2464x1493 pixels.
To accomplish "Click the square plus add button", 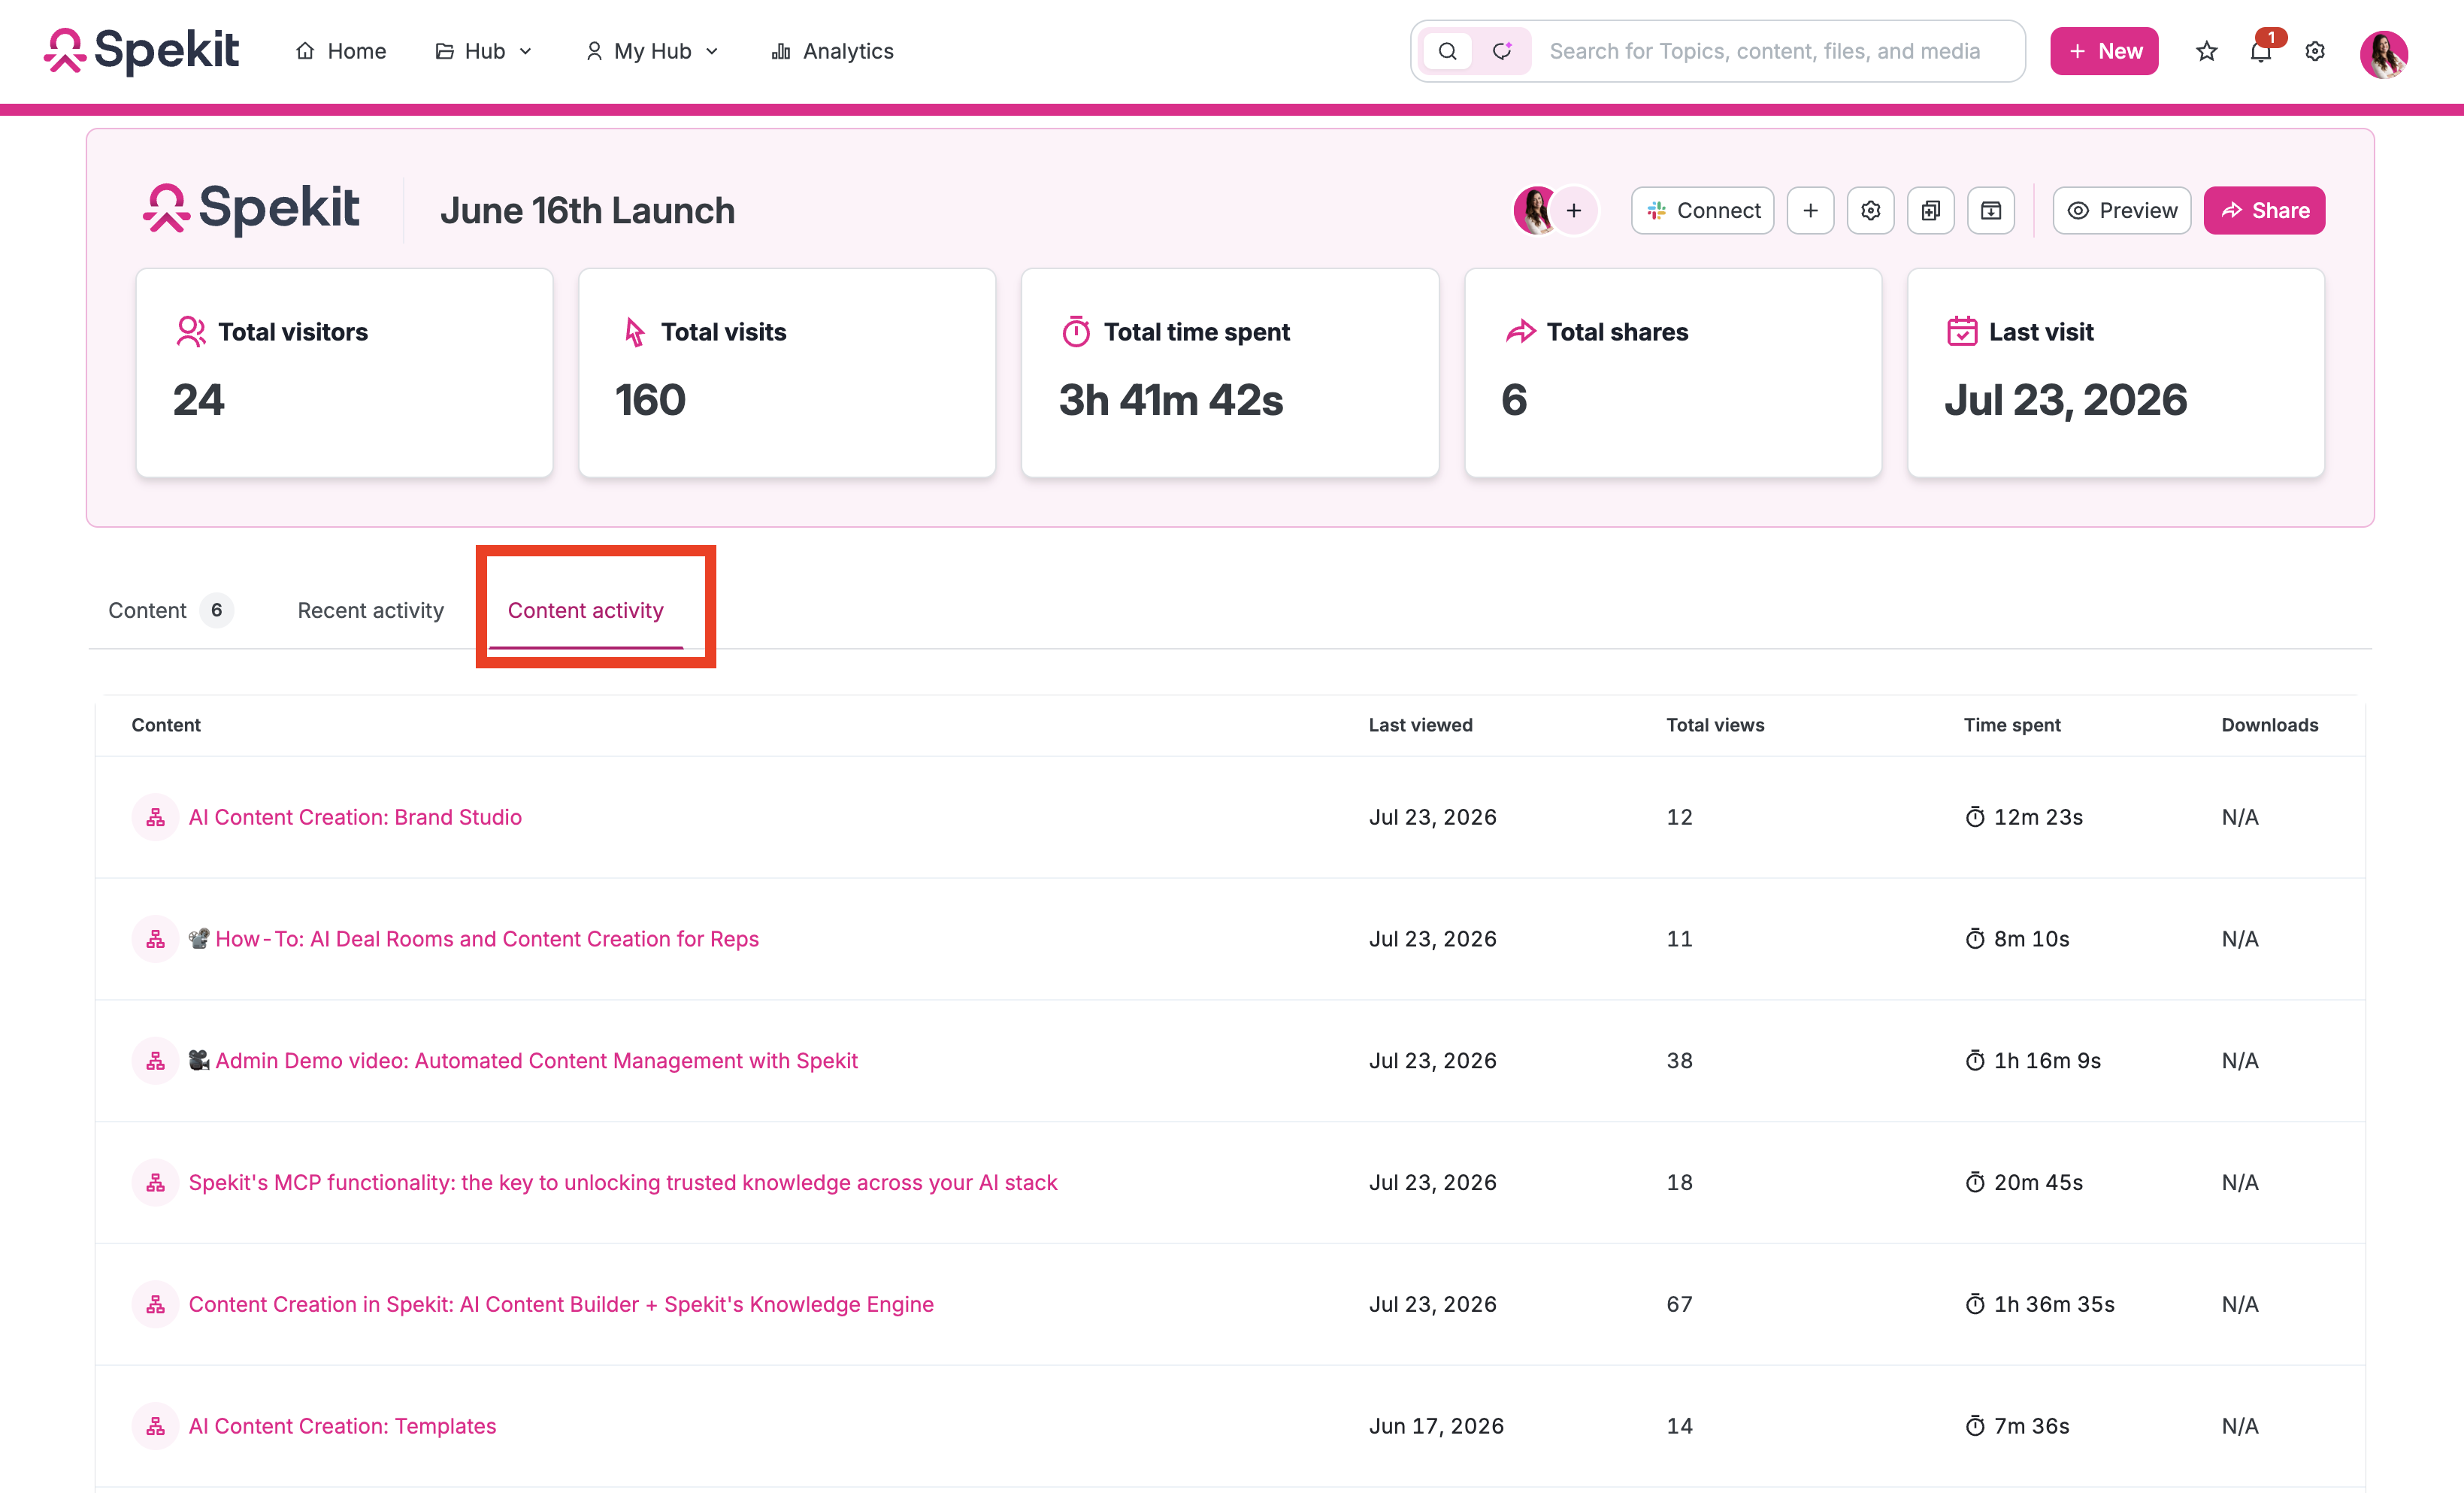I will (x=1810, y=210).
